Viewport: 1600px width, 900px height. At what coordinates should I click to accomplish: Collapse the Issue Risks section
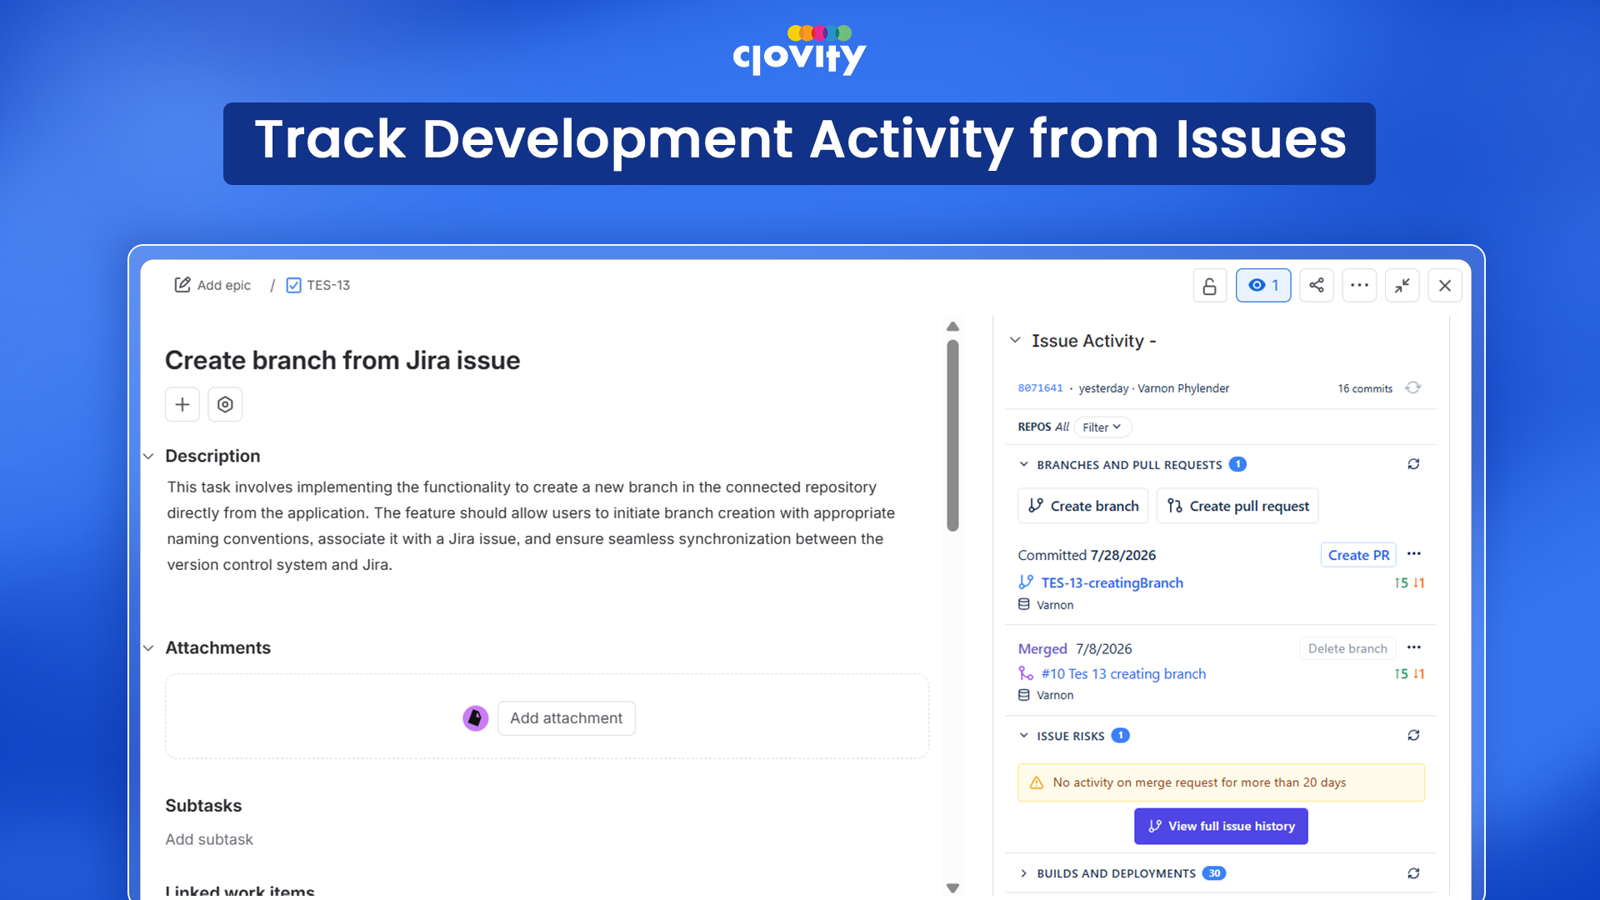click(1023, 736)
